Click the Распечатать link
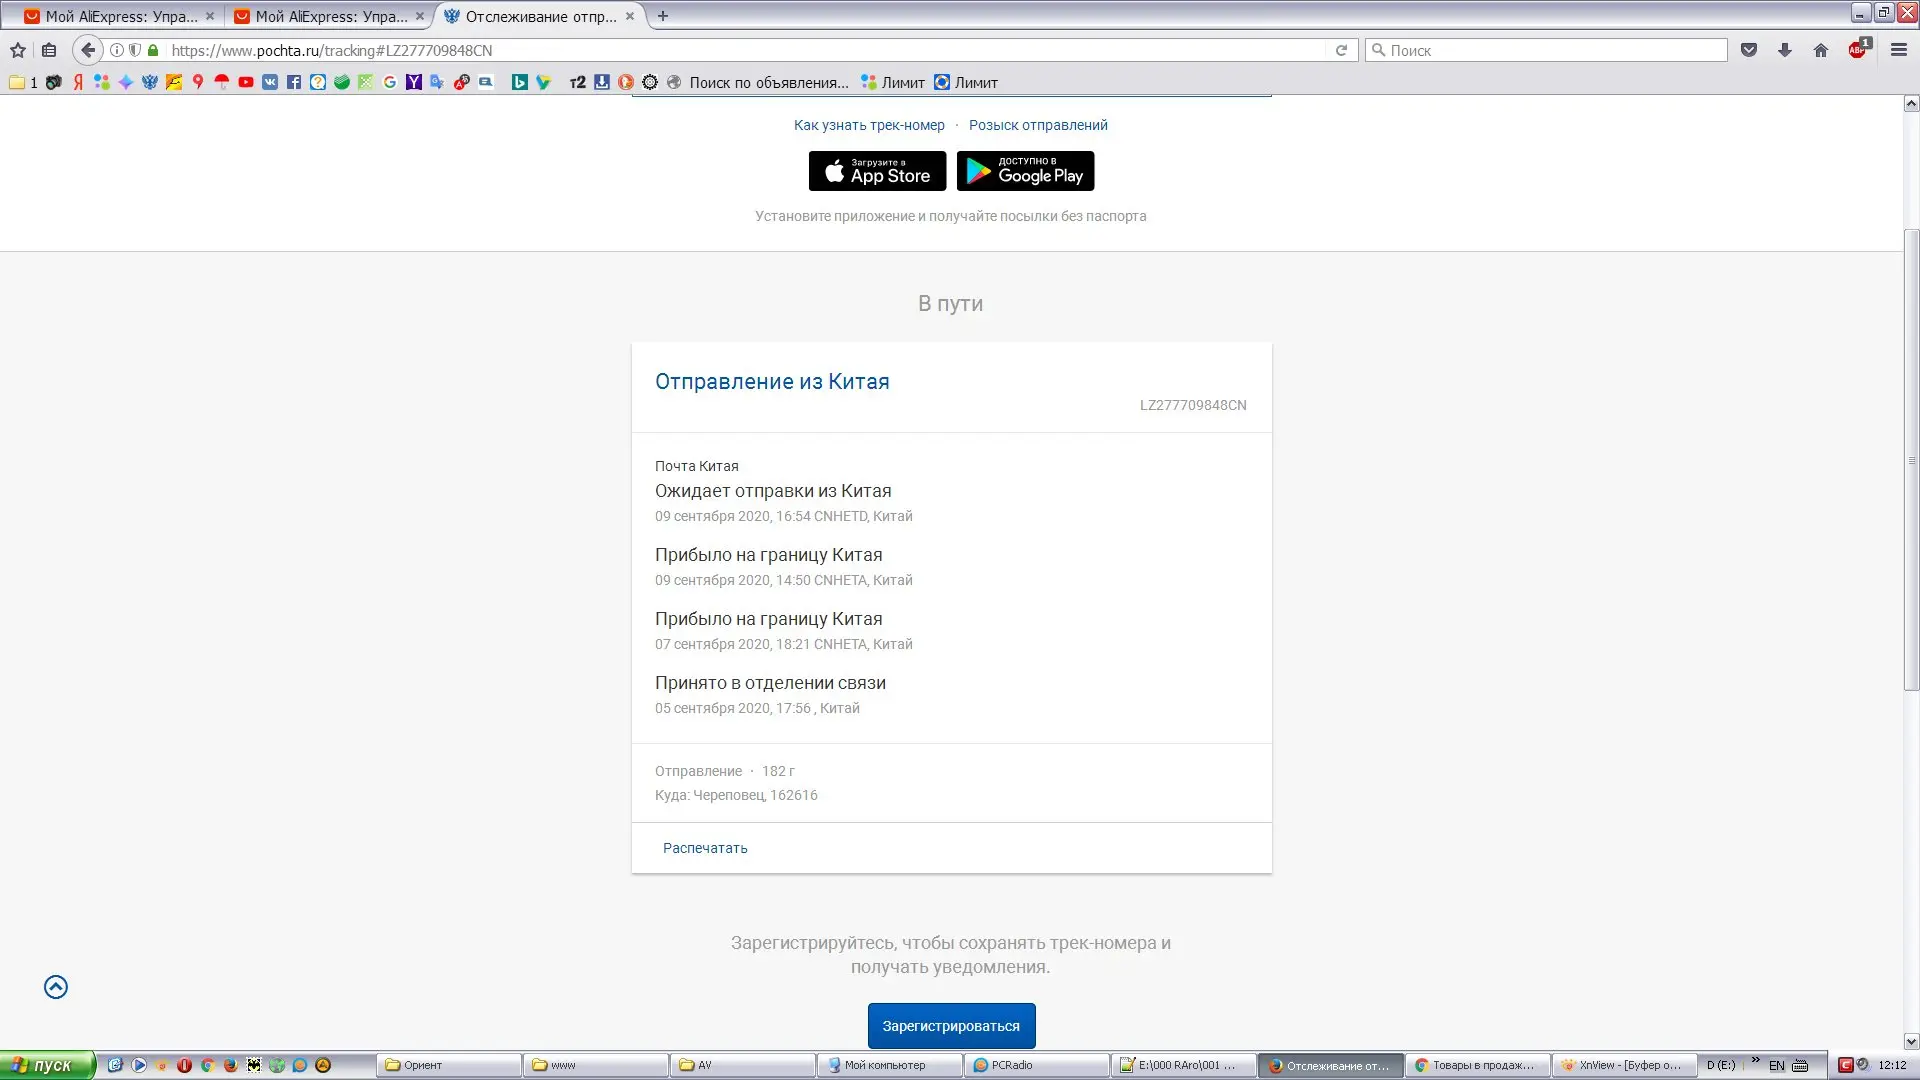 [x=705, y=848]
